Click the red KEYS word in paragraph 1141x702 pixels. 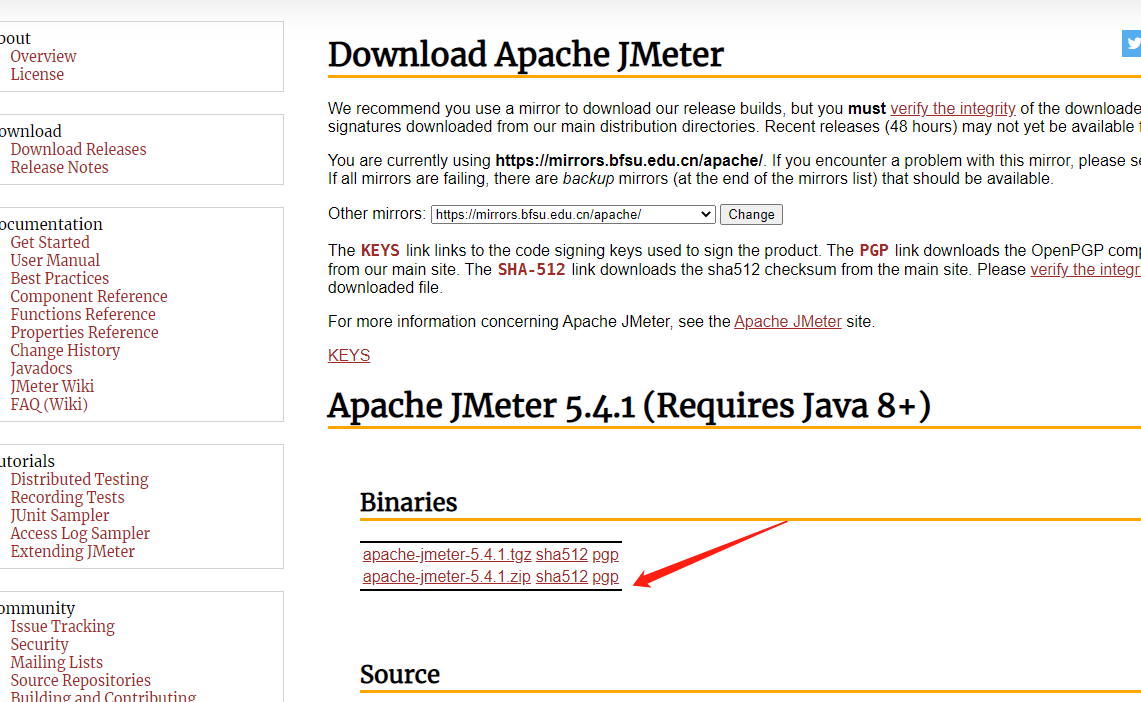(x=380, y=251)
